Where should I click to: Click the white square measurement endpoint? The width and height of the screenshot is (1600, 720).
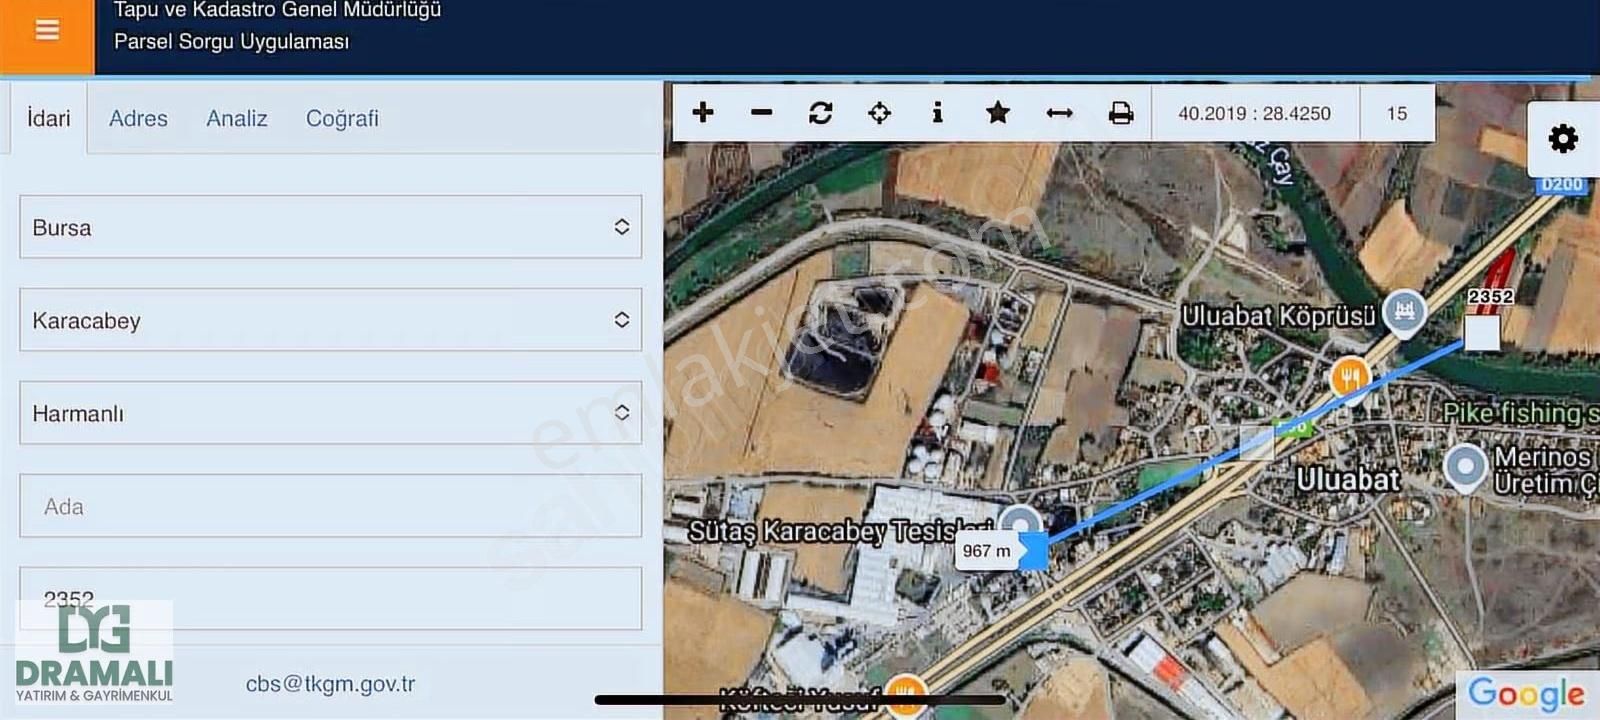(x=1482, y=332)
